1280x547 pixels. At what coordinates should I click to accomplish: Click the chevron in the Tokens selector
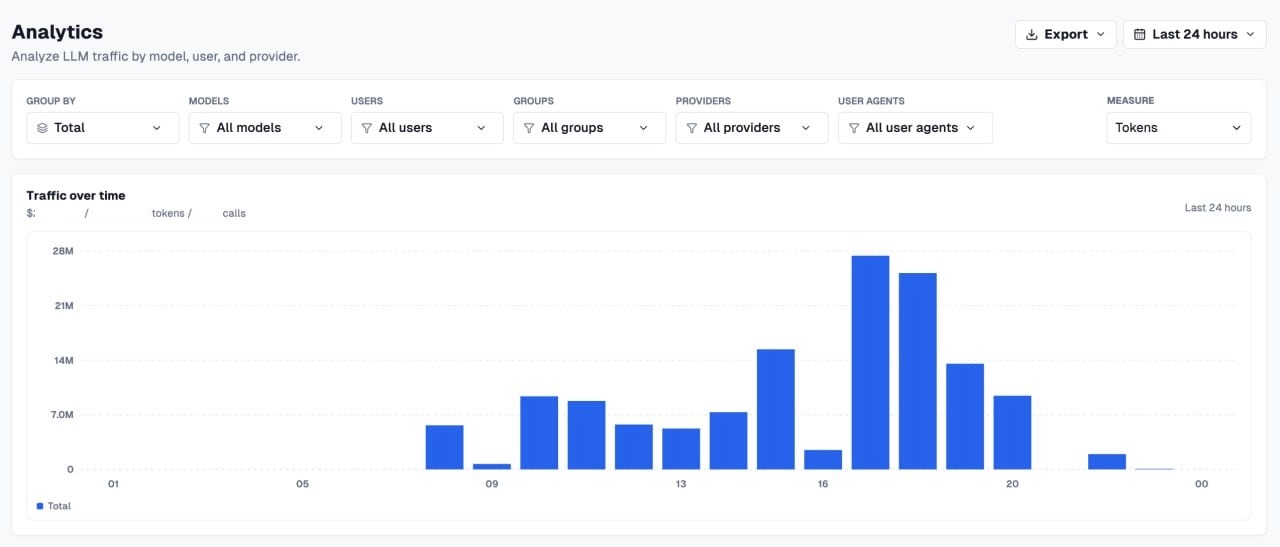(1237, 128)
